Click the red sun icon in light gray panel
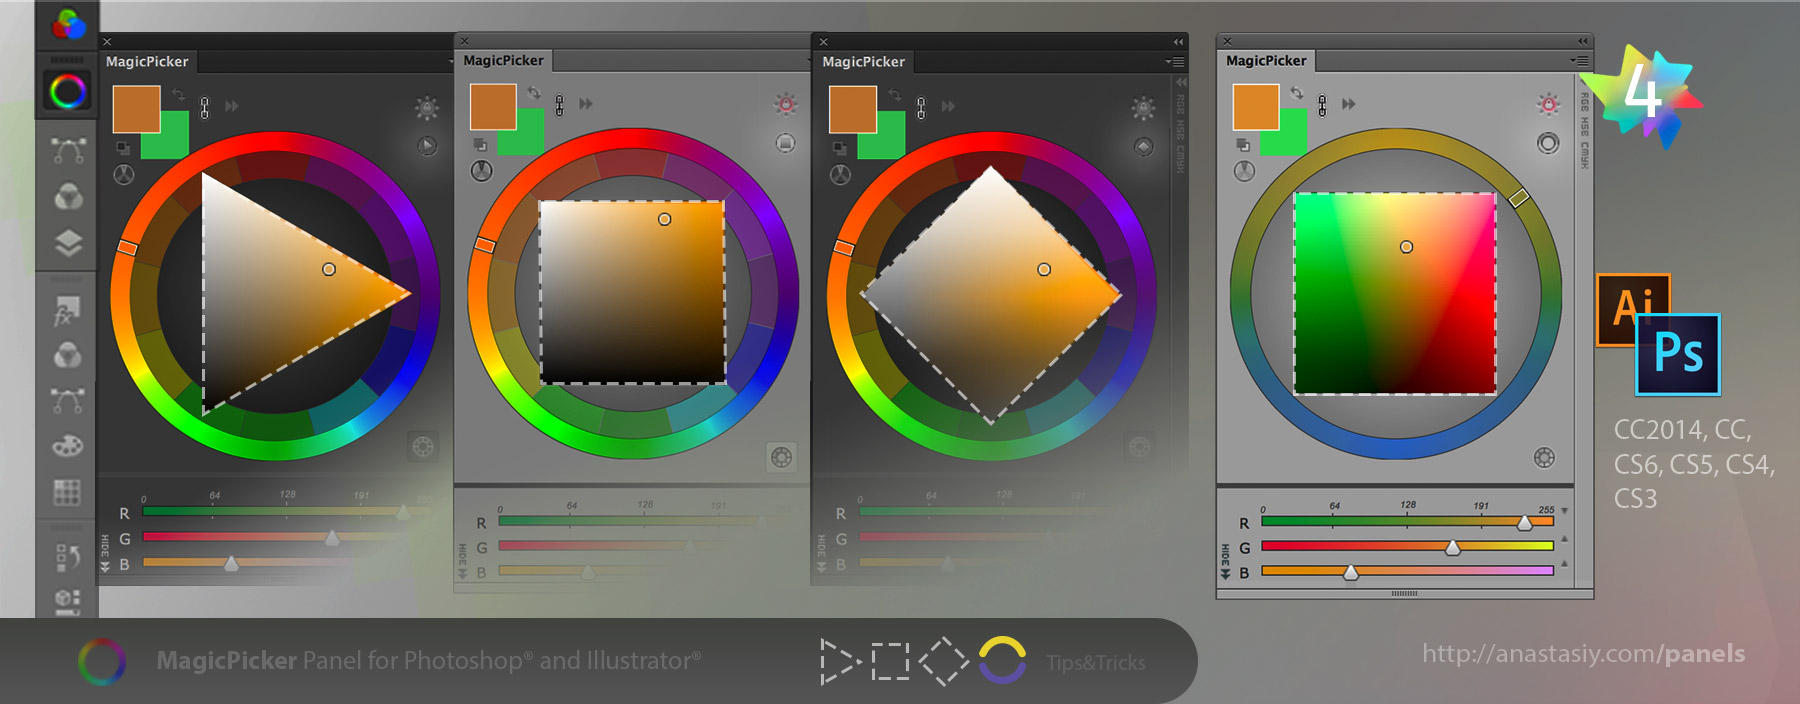The width and height of the screenshot is (1800, 704). point(1549,104)
